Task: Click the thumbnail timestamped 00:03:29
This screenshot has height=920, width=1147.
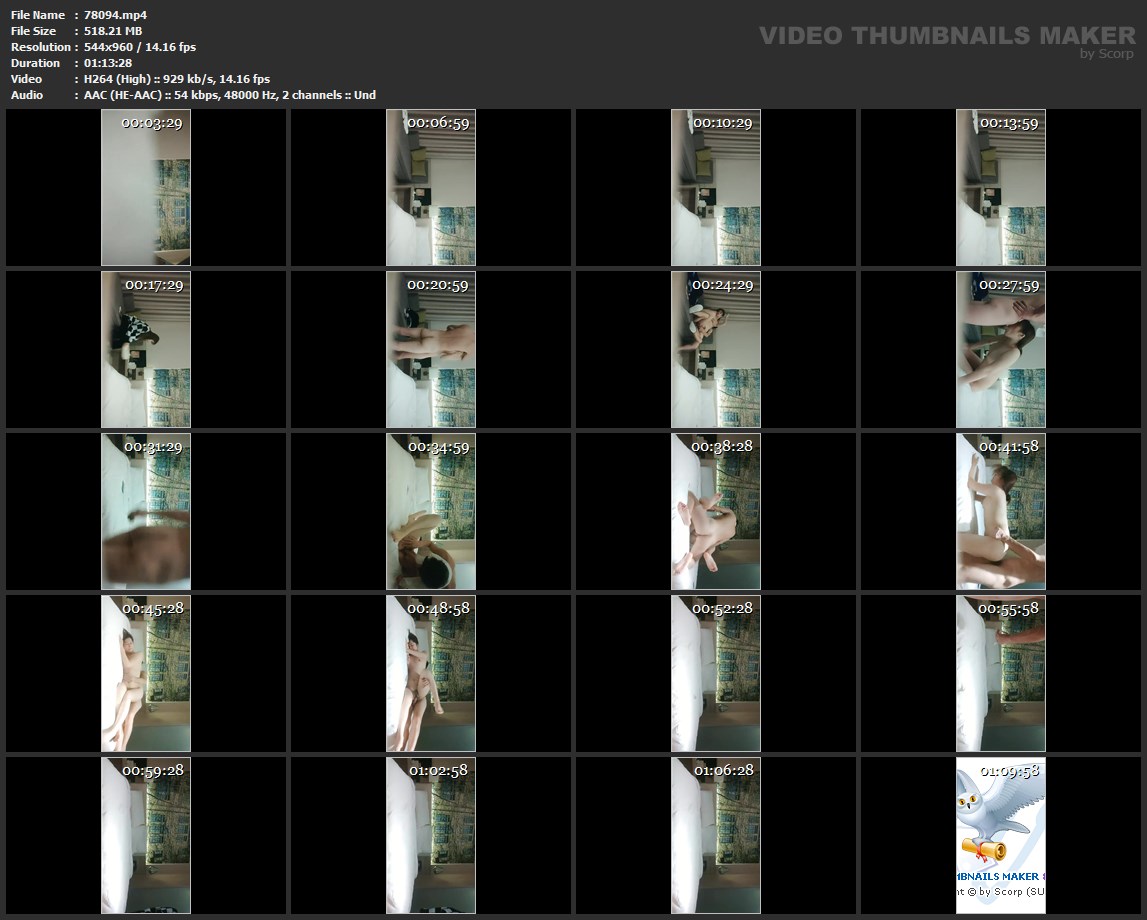Action: (146, 187)
